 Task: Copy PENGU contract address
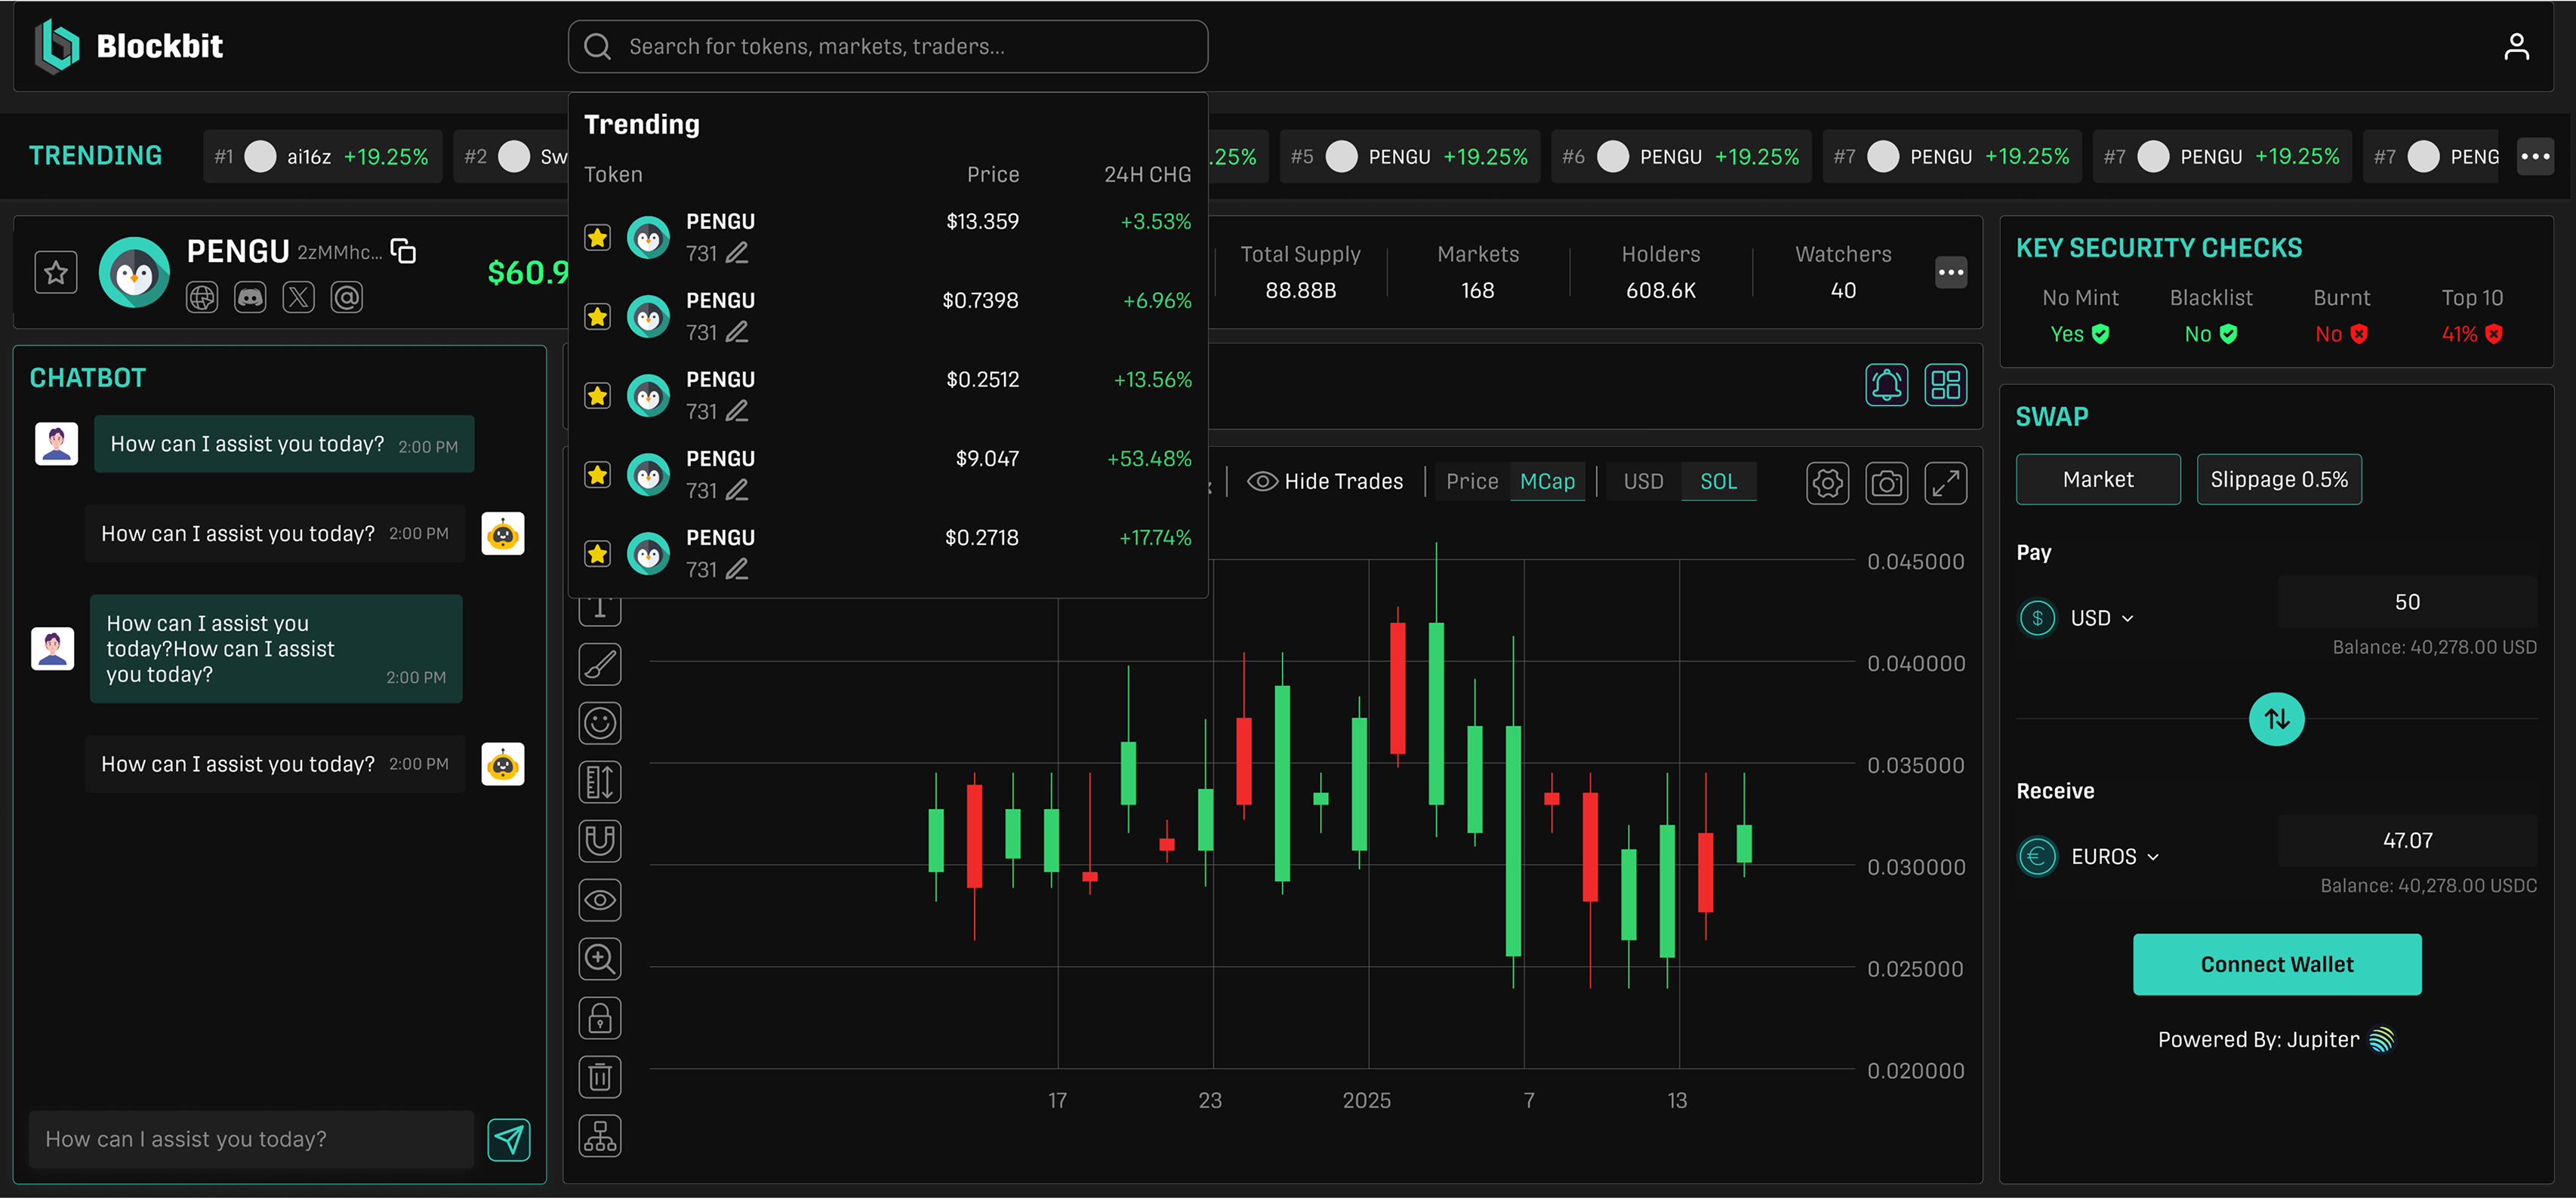pyautogui.click(x=403, y=251)
